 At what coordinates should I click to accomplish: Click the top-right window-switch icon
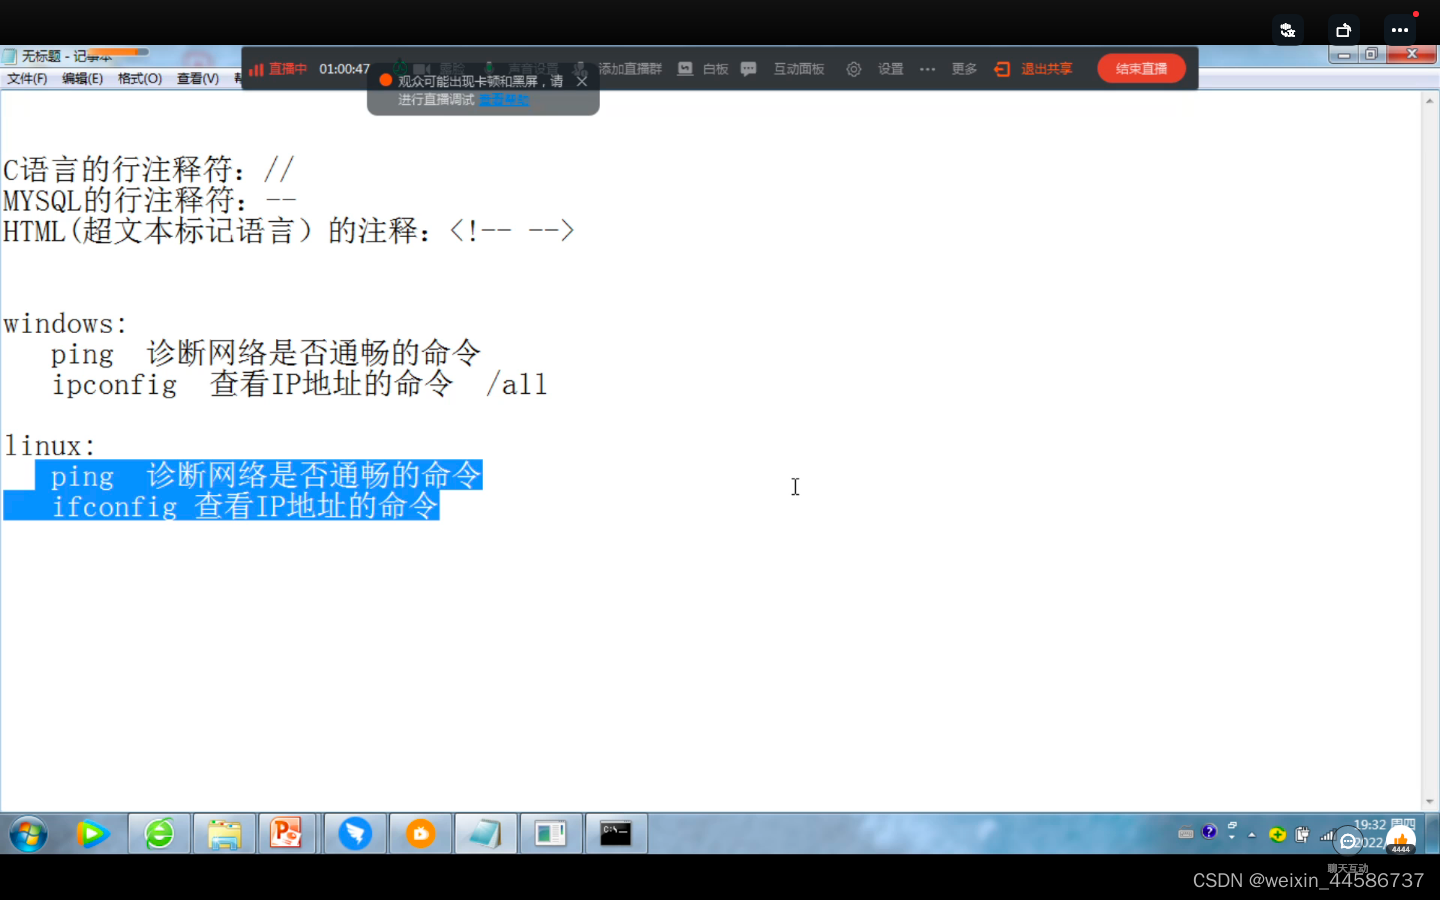point(1288,30)
